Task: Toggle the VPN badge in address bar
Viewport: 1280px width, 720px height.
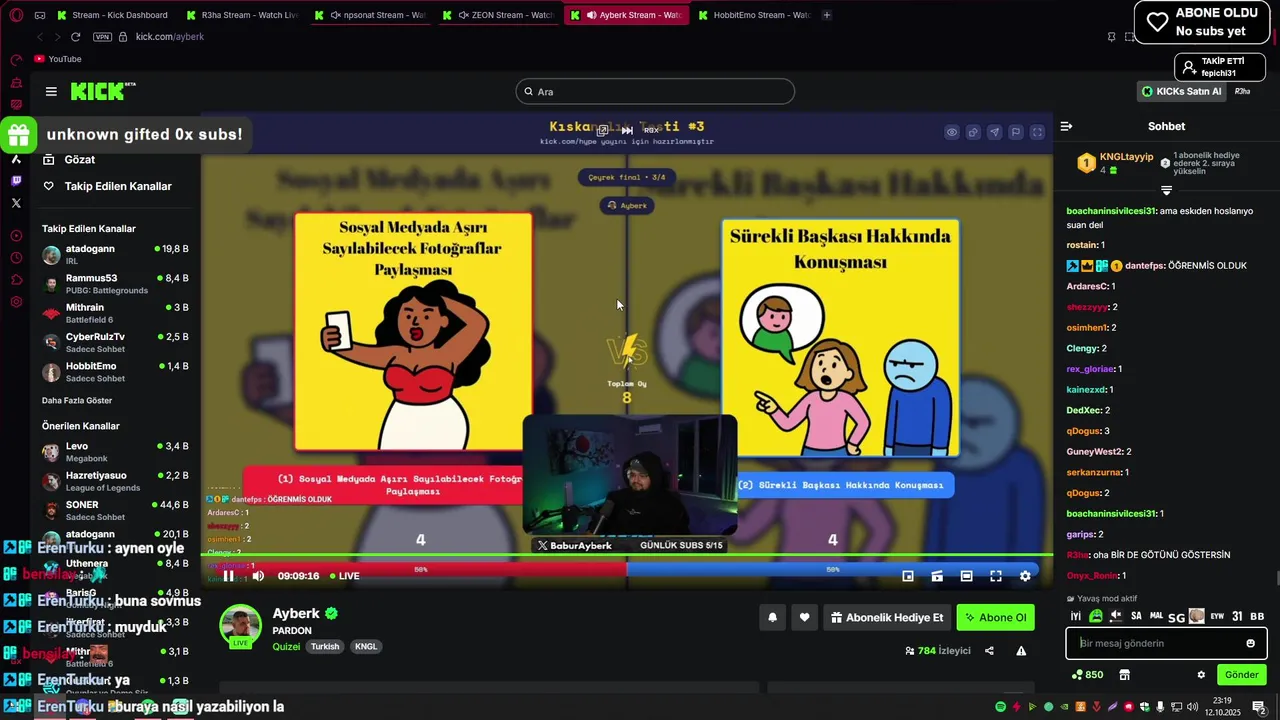Action: click(x=102, y=37)
